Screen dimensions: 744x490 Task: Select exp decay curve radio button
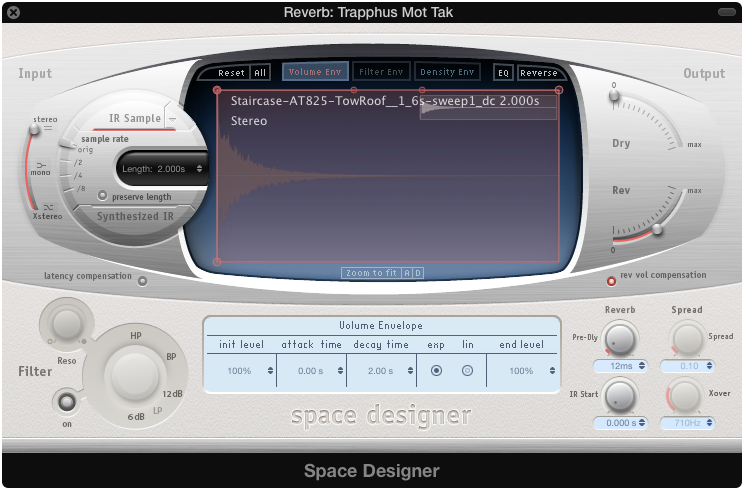point(436,370)
